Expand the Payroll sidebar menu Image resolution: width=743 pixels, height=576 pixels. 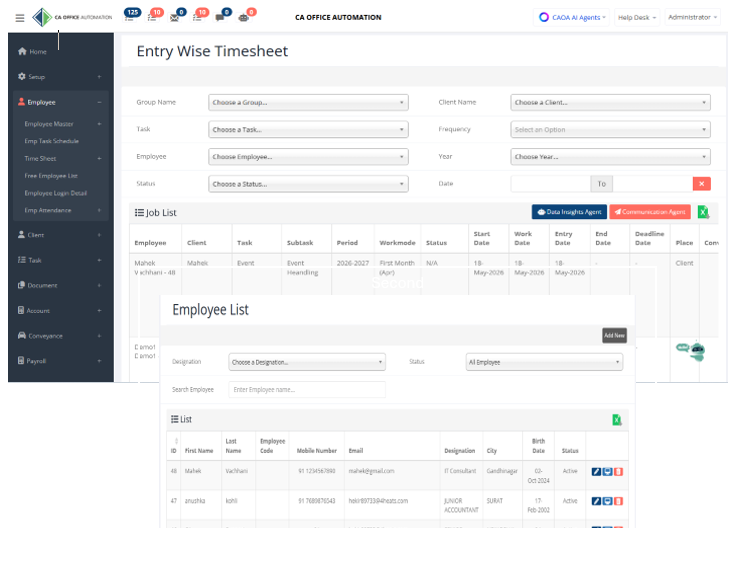(x=61, y=361)
